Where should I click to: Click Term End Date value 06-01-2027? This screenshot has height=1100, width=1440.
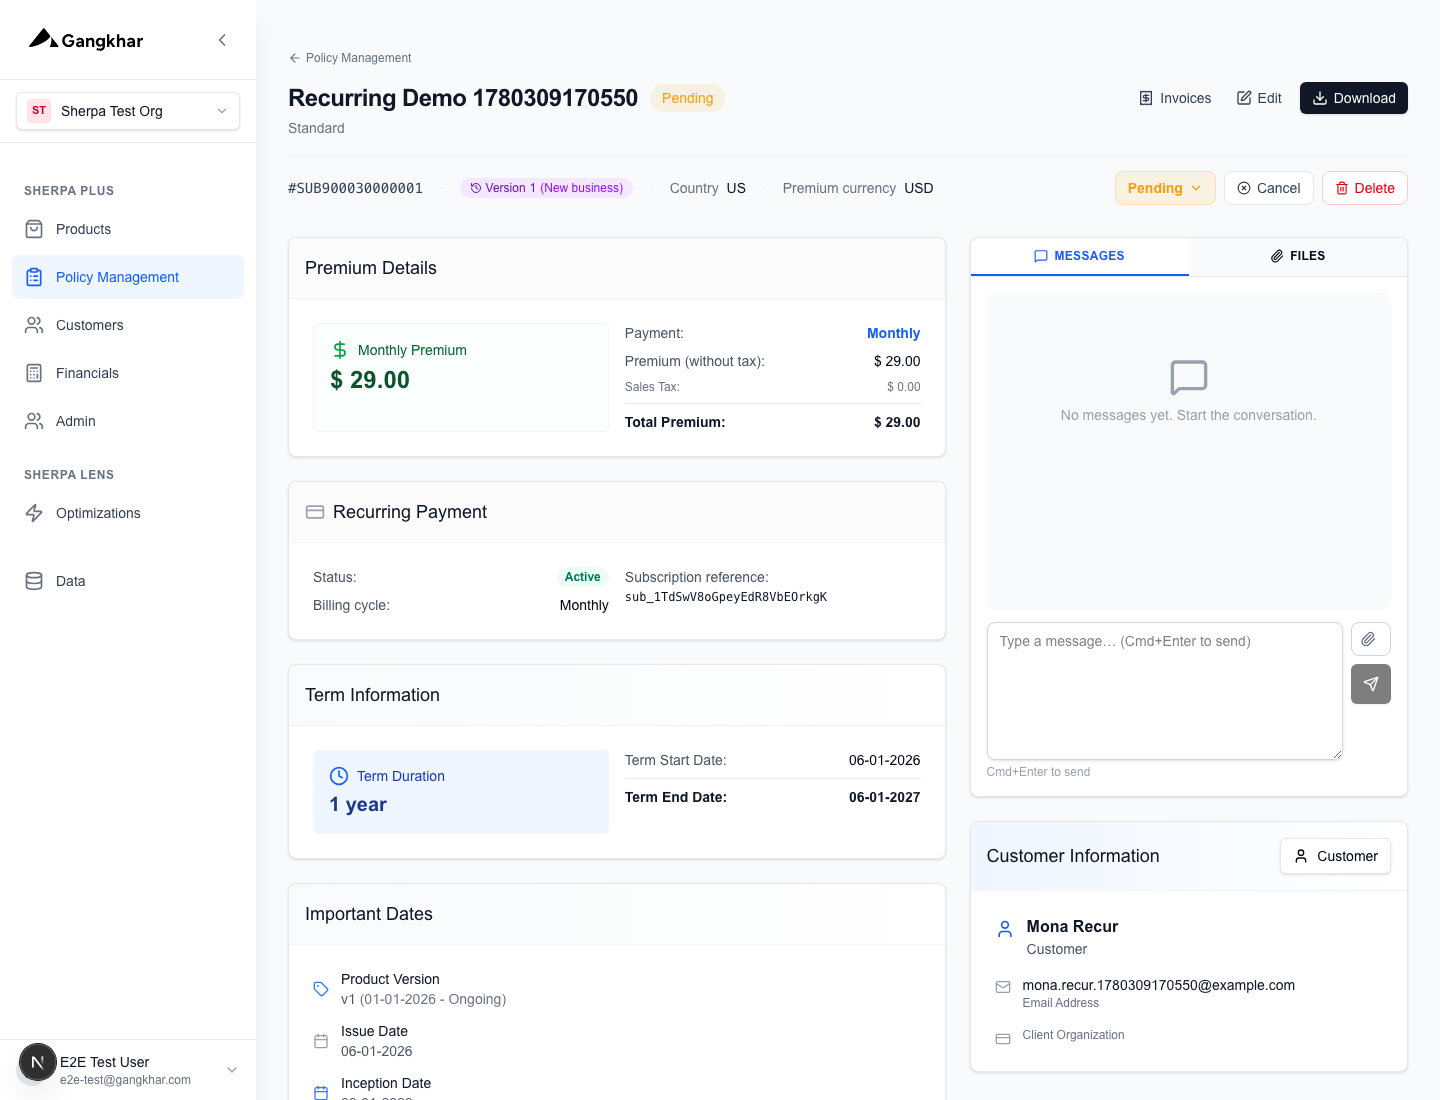click(x=884, y=797)
